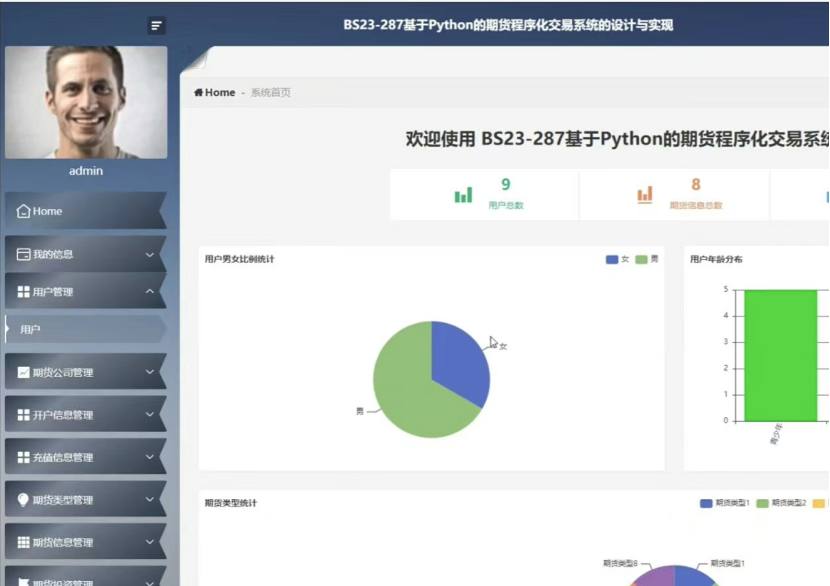Open the 期货公司管理 menu item
This screenshot has width=830, height=586.
[x=86, y=372]
